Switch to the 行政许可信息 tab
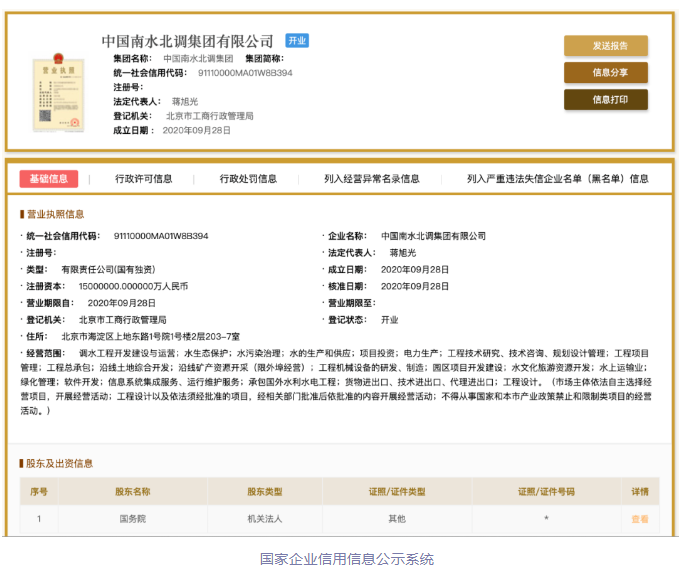Viewport: 690px width, 581px height. point(143,179)
